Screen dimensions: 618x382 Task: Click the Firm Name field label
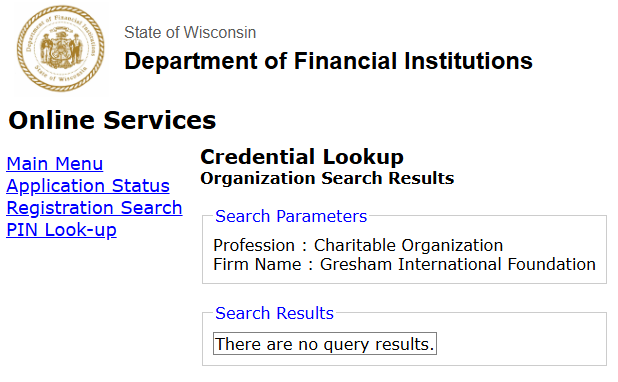pyautogui.click(x=257, y=264)
